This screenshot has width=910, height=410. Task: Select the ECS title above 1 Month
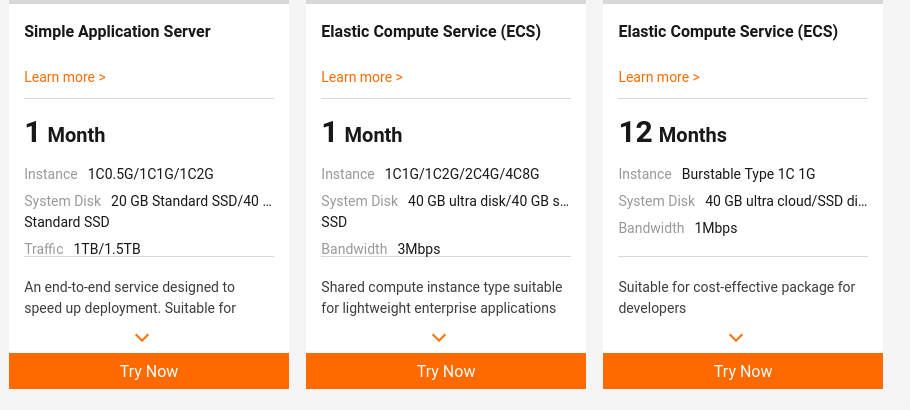pyautogui.click(x=431, y=32)
